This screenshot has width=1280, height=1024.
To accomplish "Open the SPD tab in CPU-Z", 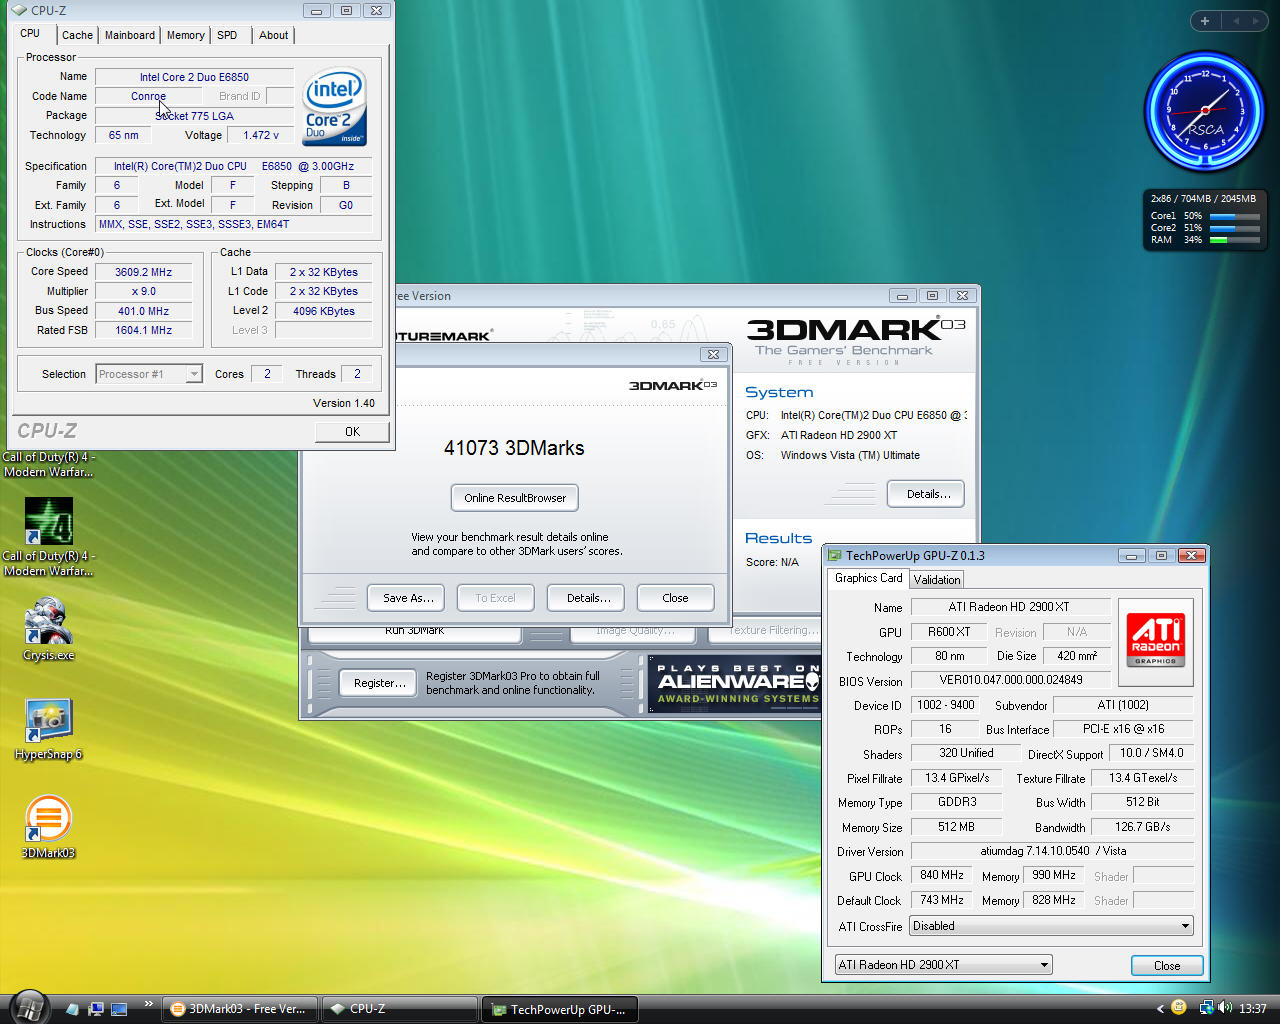I will (x=228, y=35).
